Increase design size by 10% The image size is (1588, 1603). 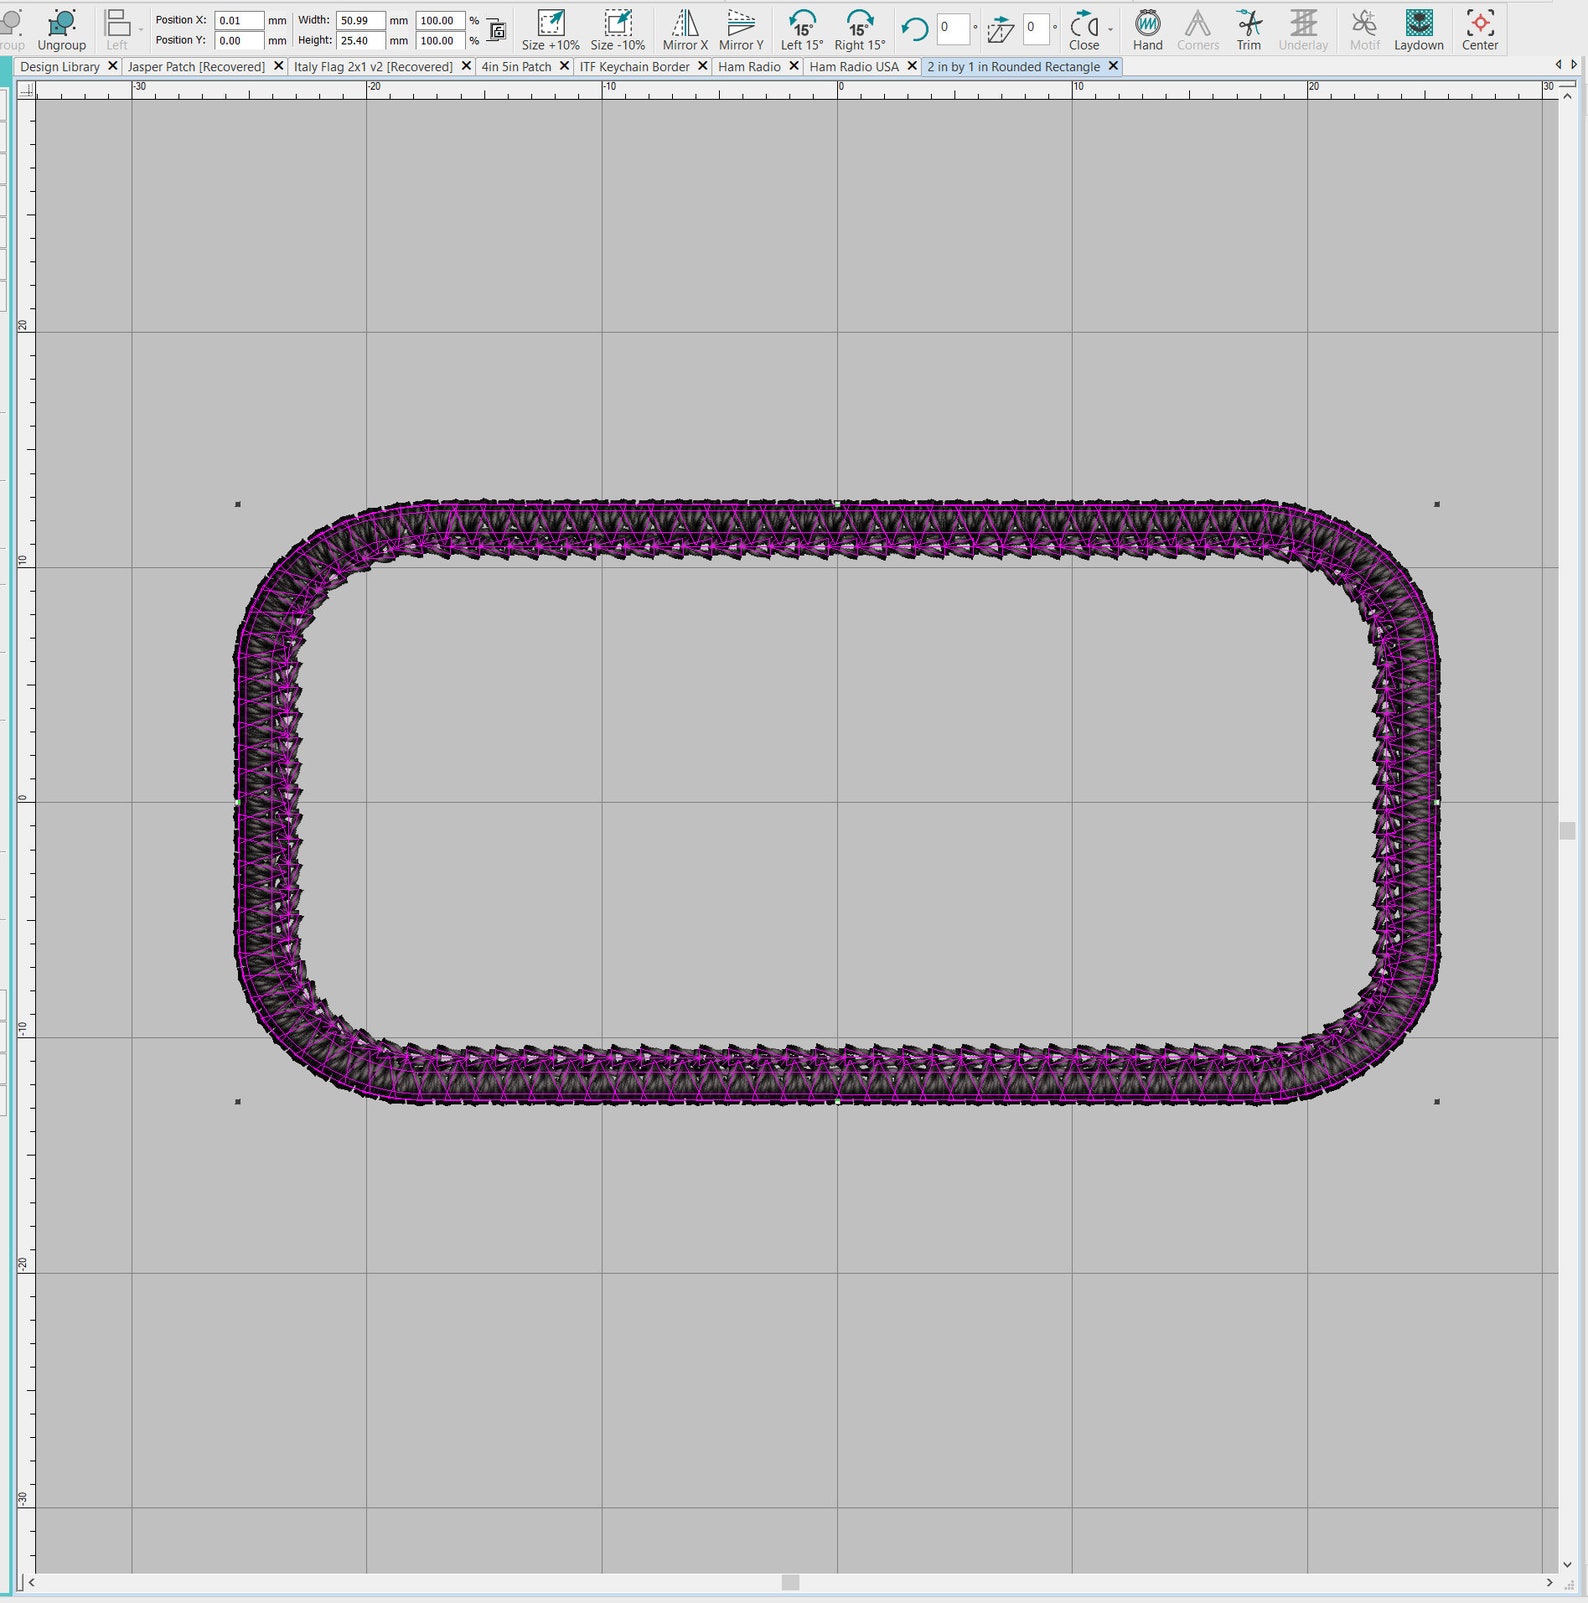[551, 30]
